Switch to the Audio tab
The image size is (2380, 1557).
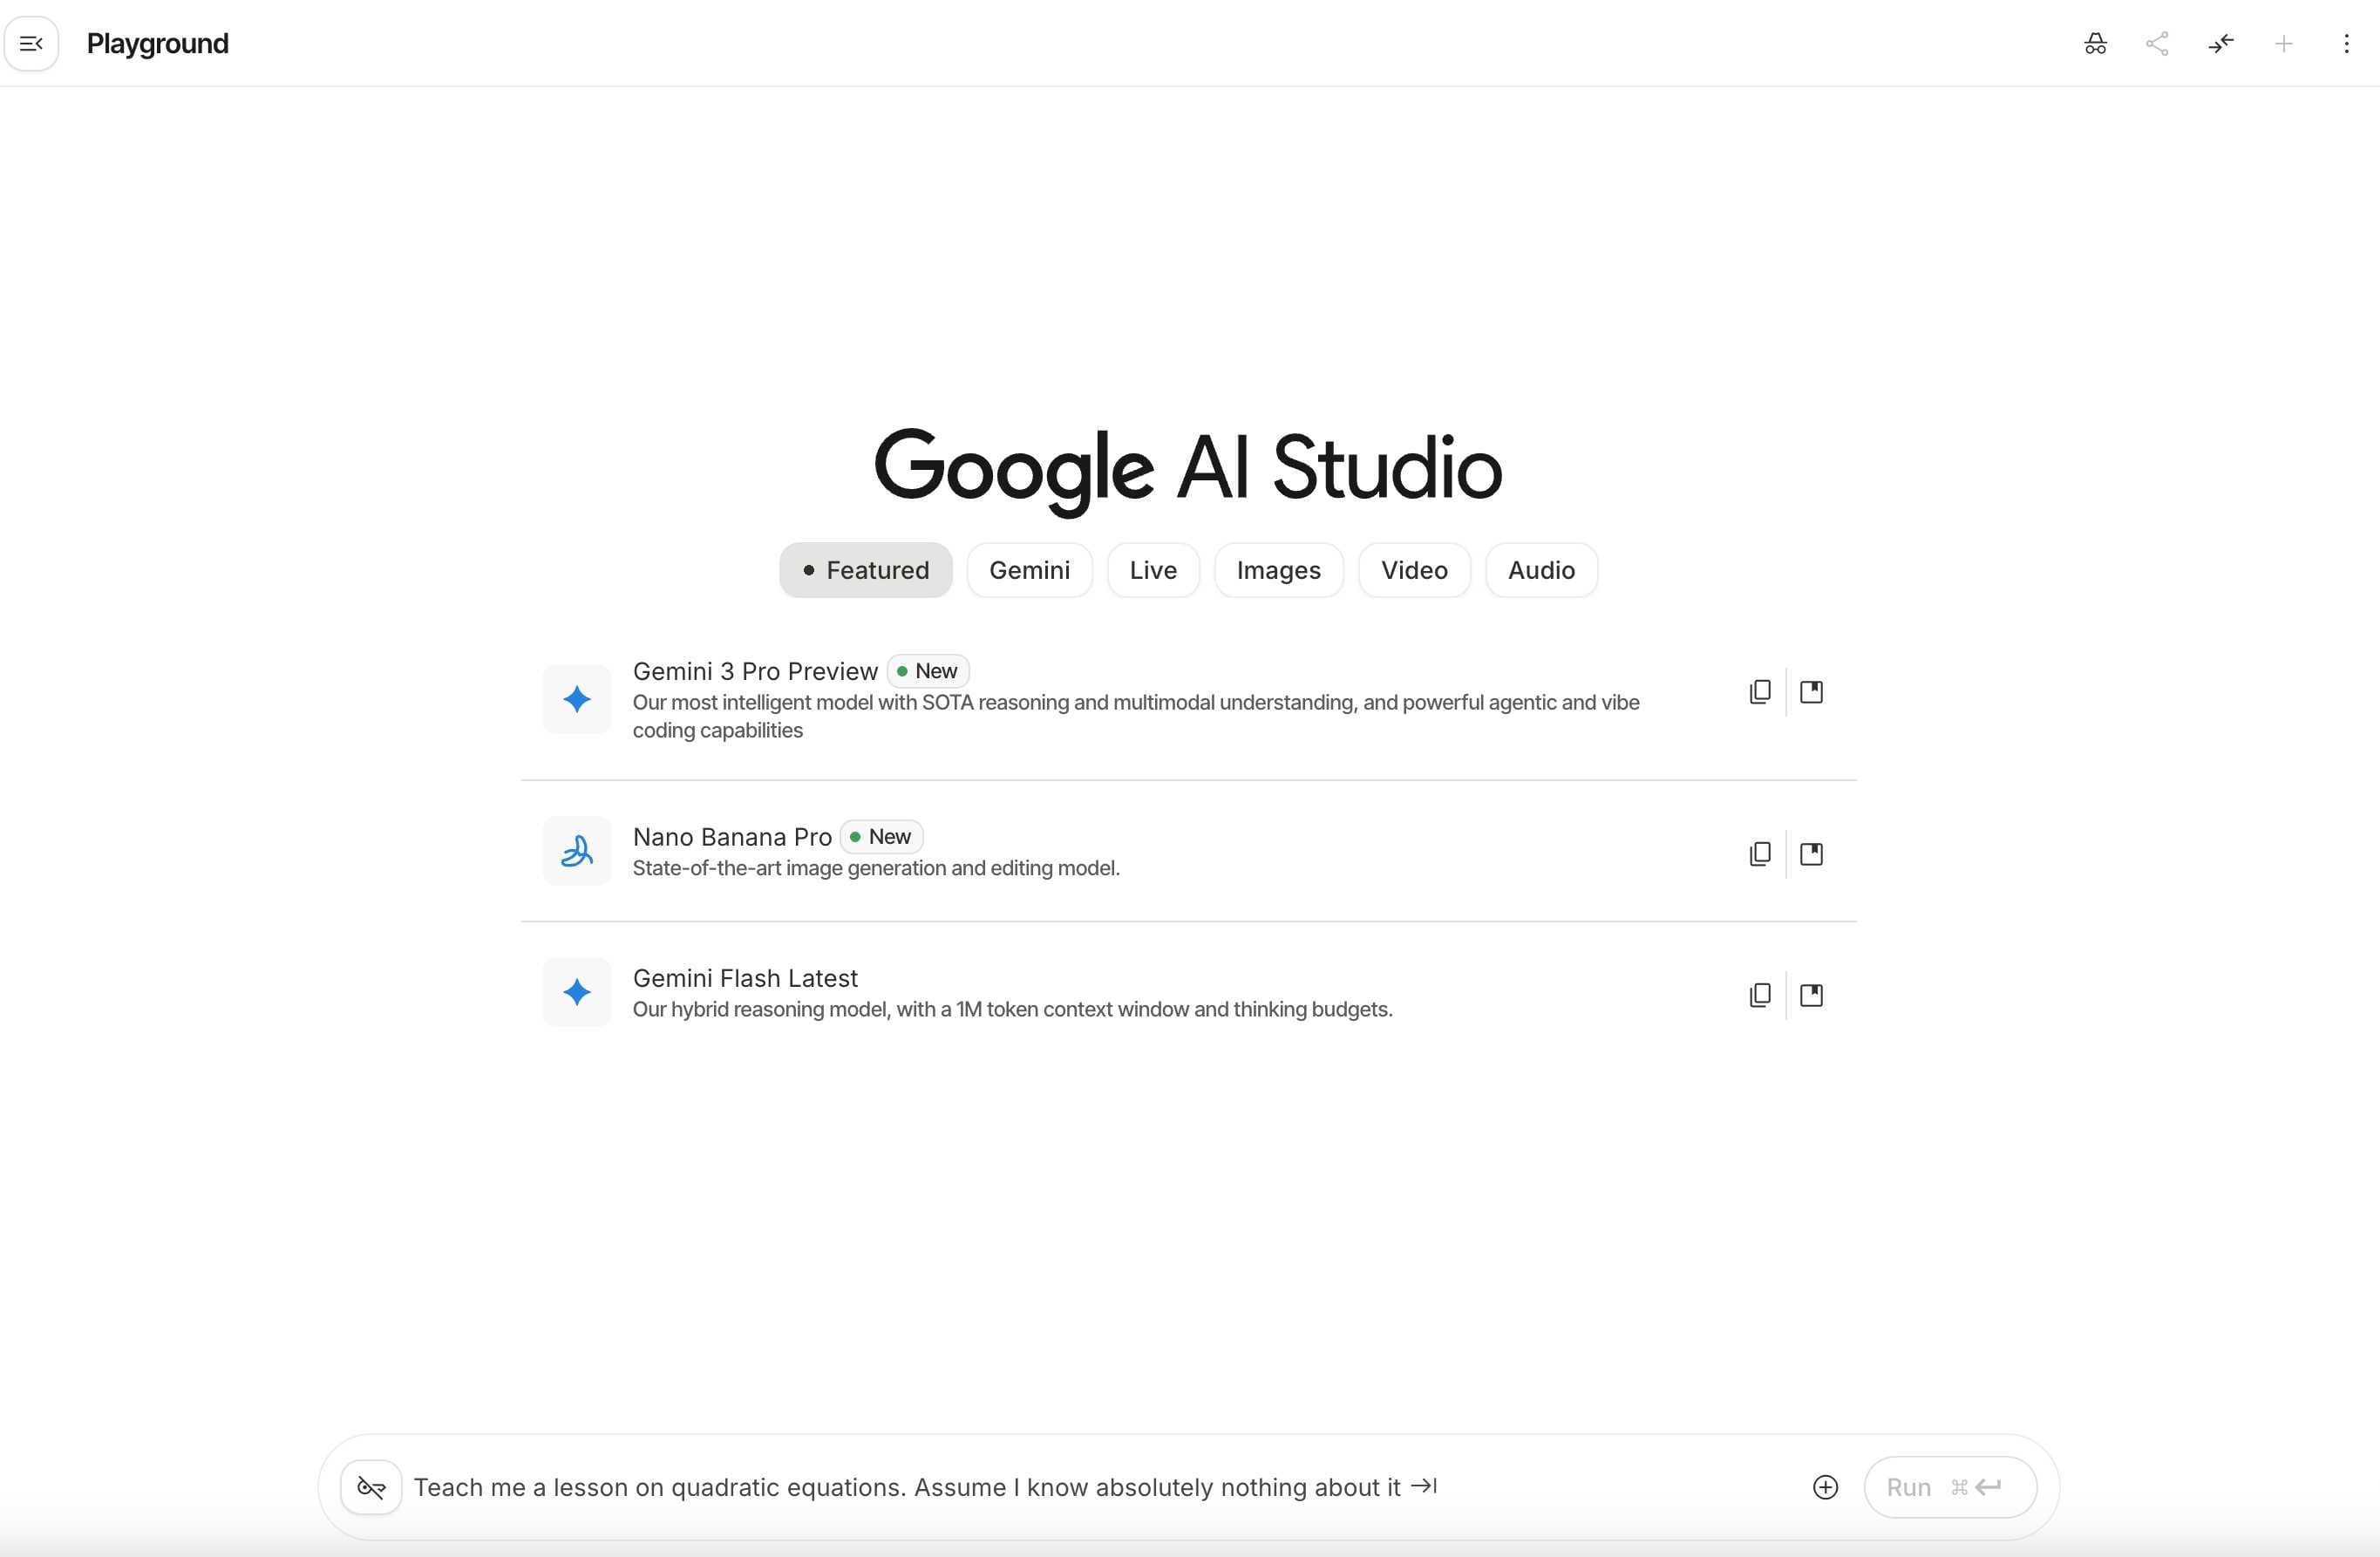[x=1540, y=570]
